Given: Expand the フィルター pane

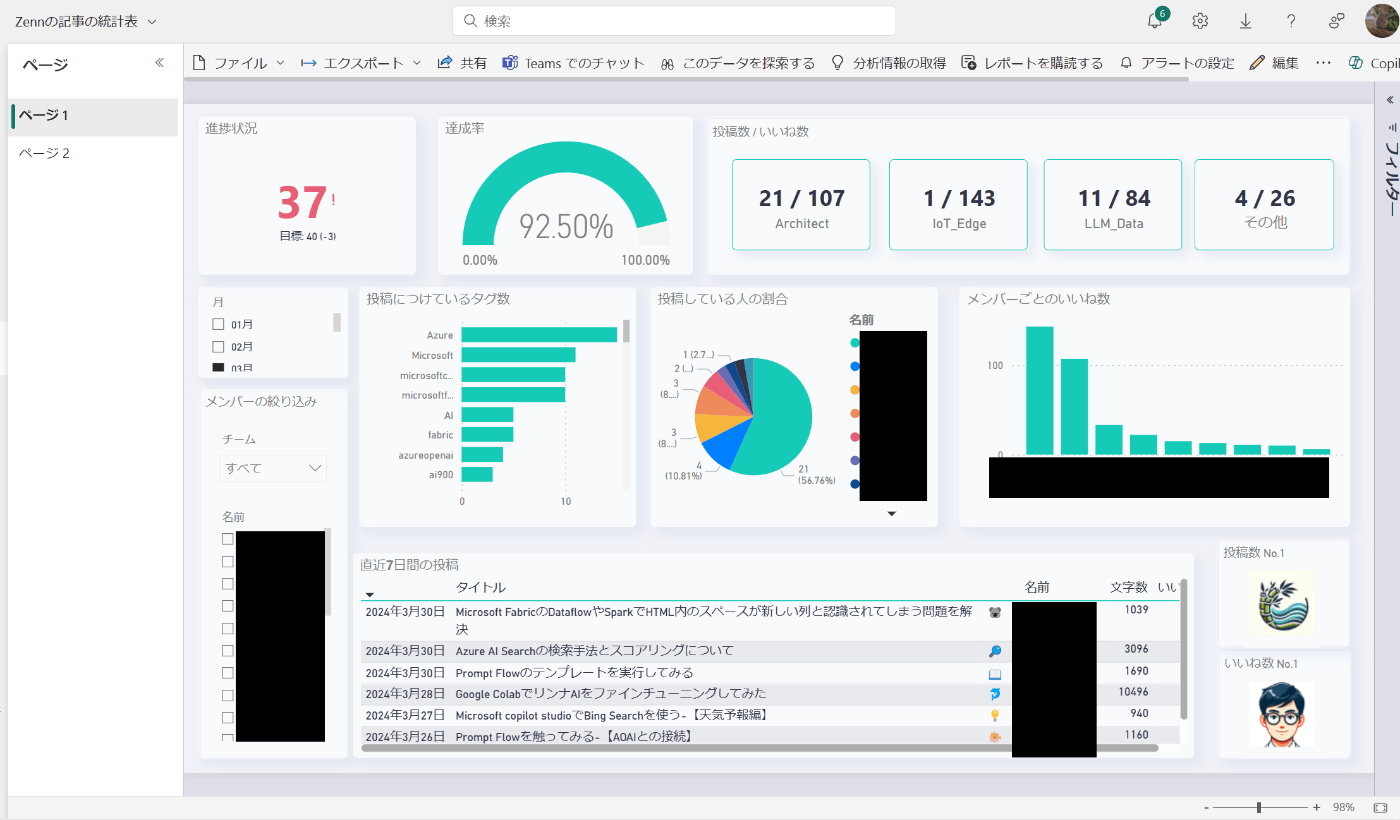Looking at the screenshot, I should tap(1390, 100).
